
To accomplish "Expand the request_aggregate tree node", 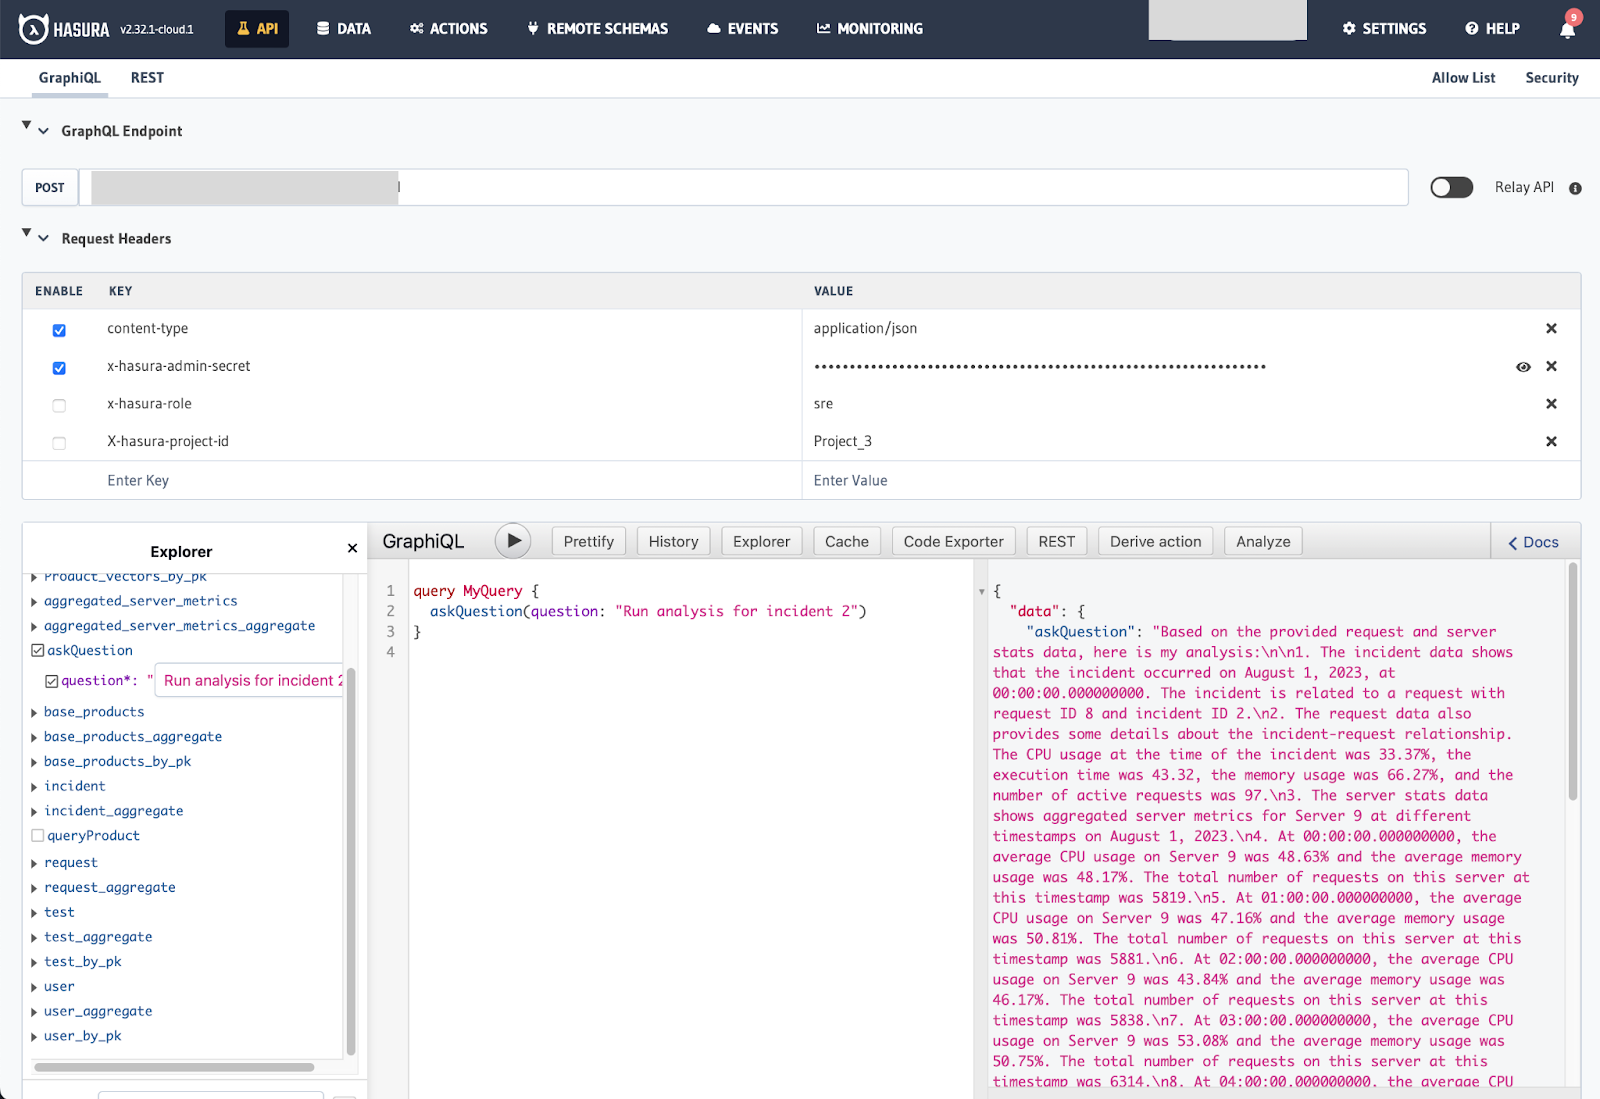I will pos(34,888).
